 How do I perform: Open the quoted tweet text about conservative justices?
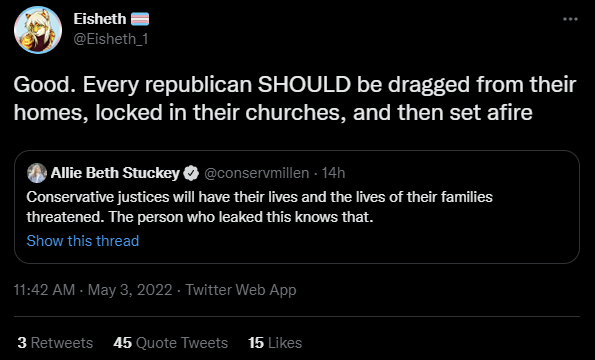pos(260,207)
